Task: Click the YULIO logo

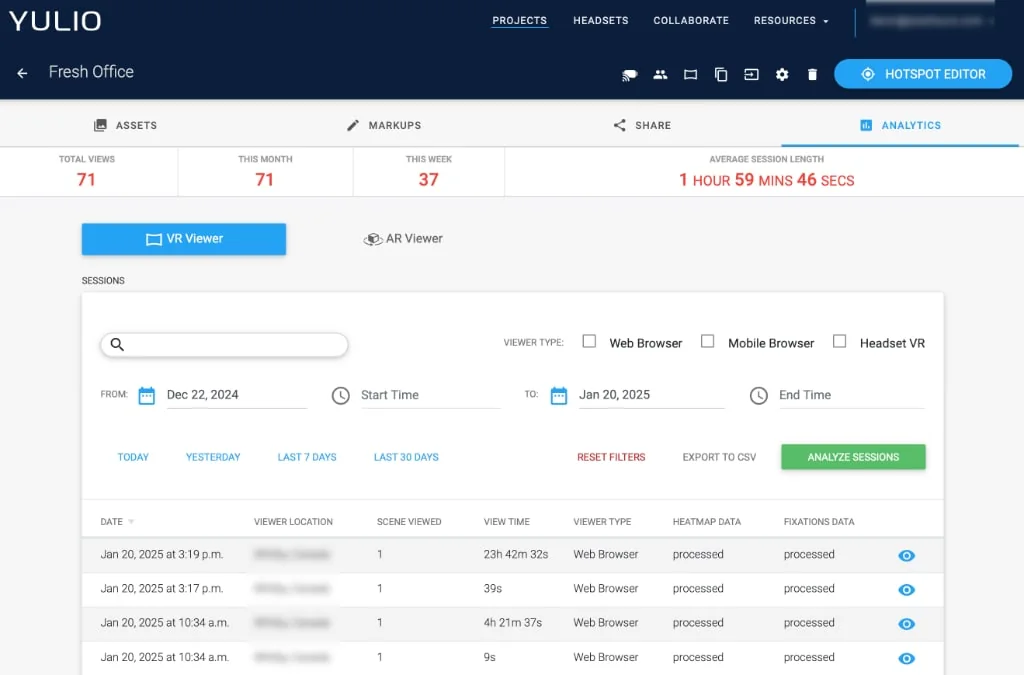Action: [x=56, y=21]
